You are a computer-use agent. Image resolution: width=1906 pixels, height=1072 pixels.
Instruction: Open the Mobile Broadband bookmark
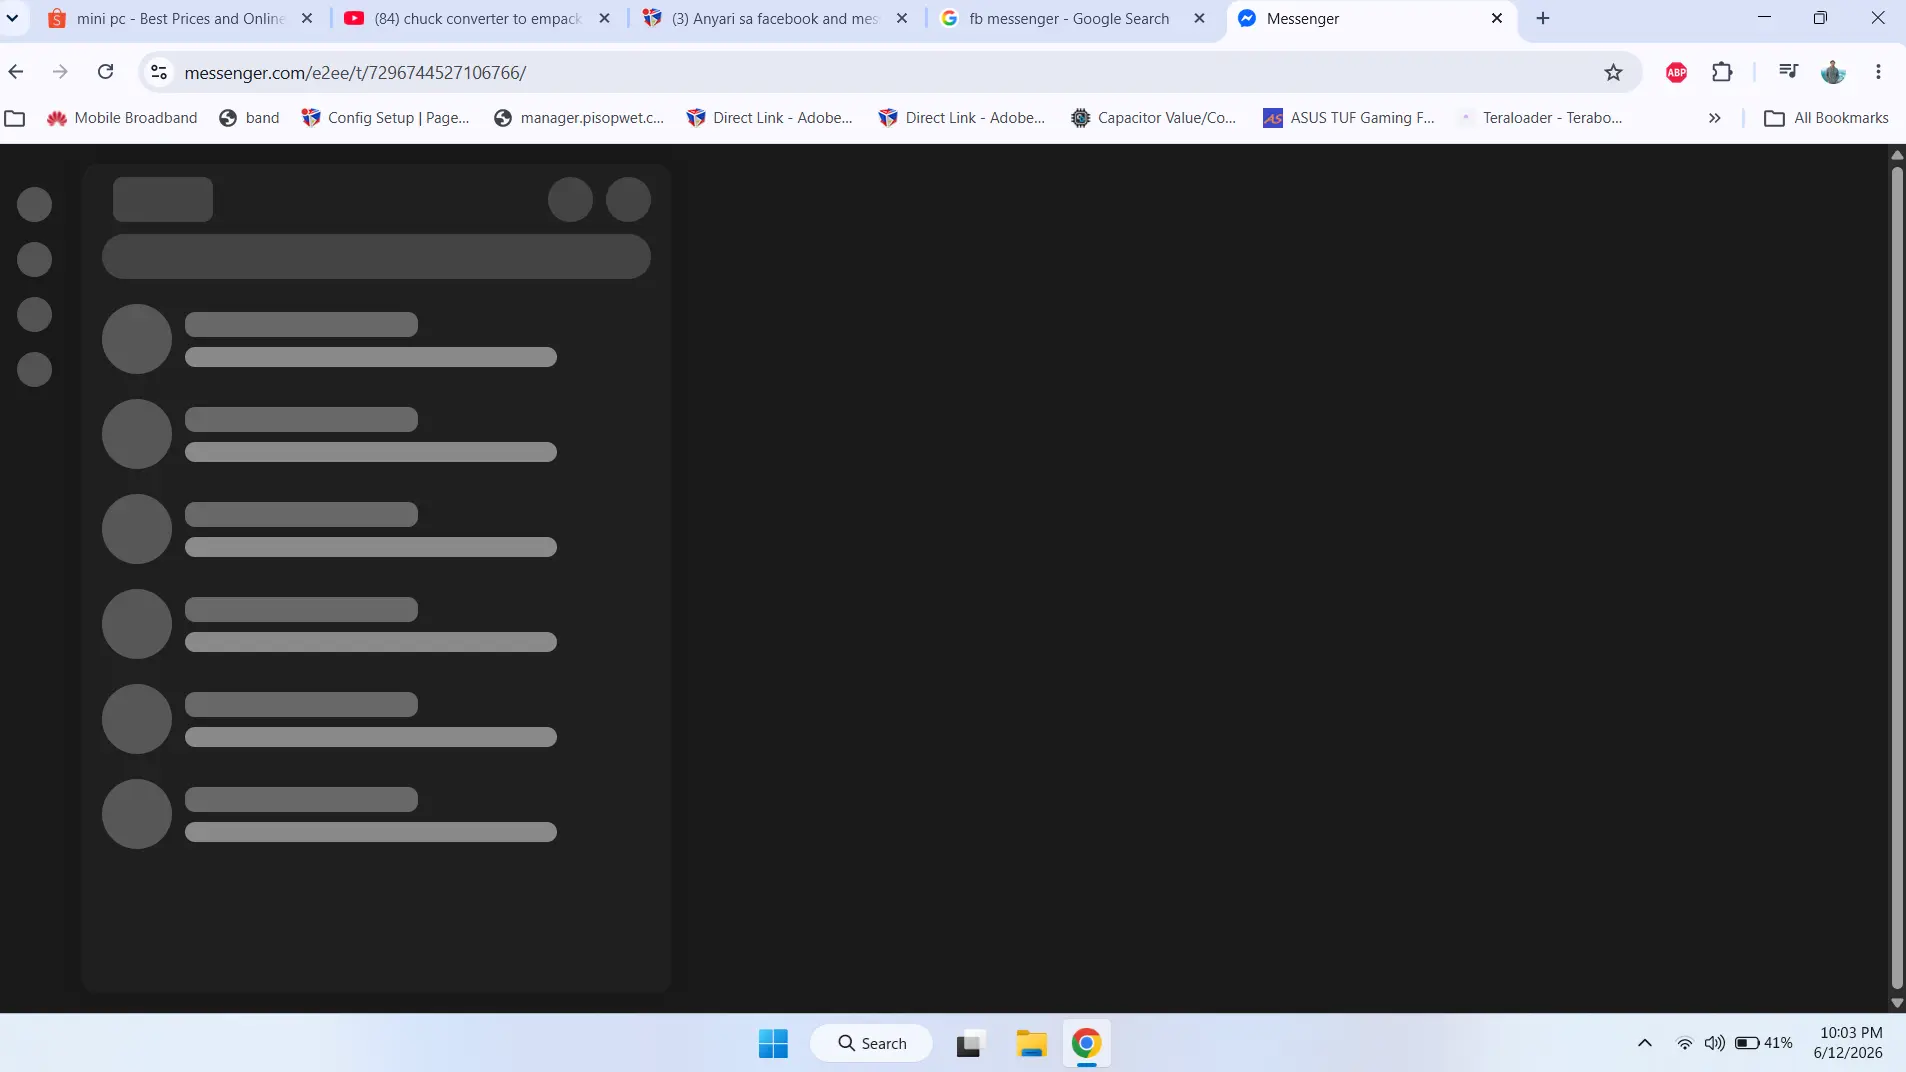(x=122, y=118)
